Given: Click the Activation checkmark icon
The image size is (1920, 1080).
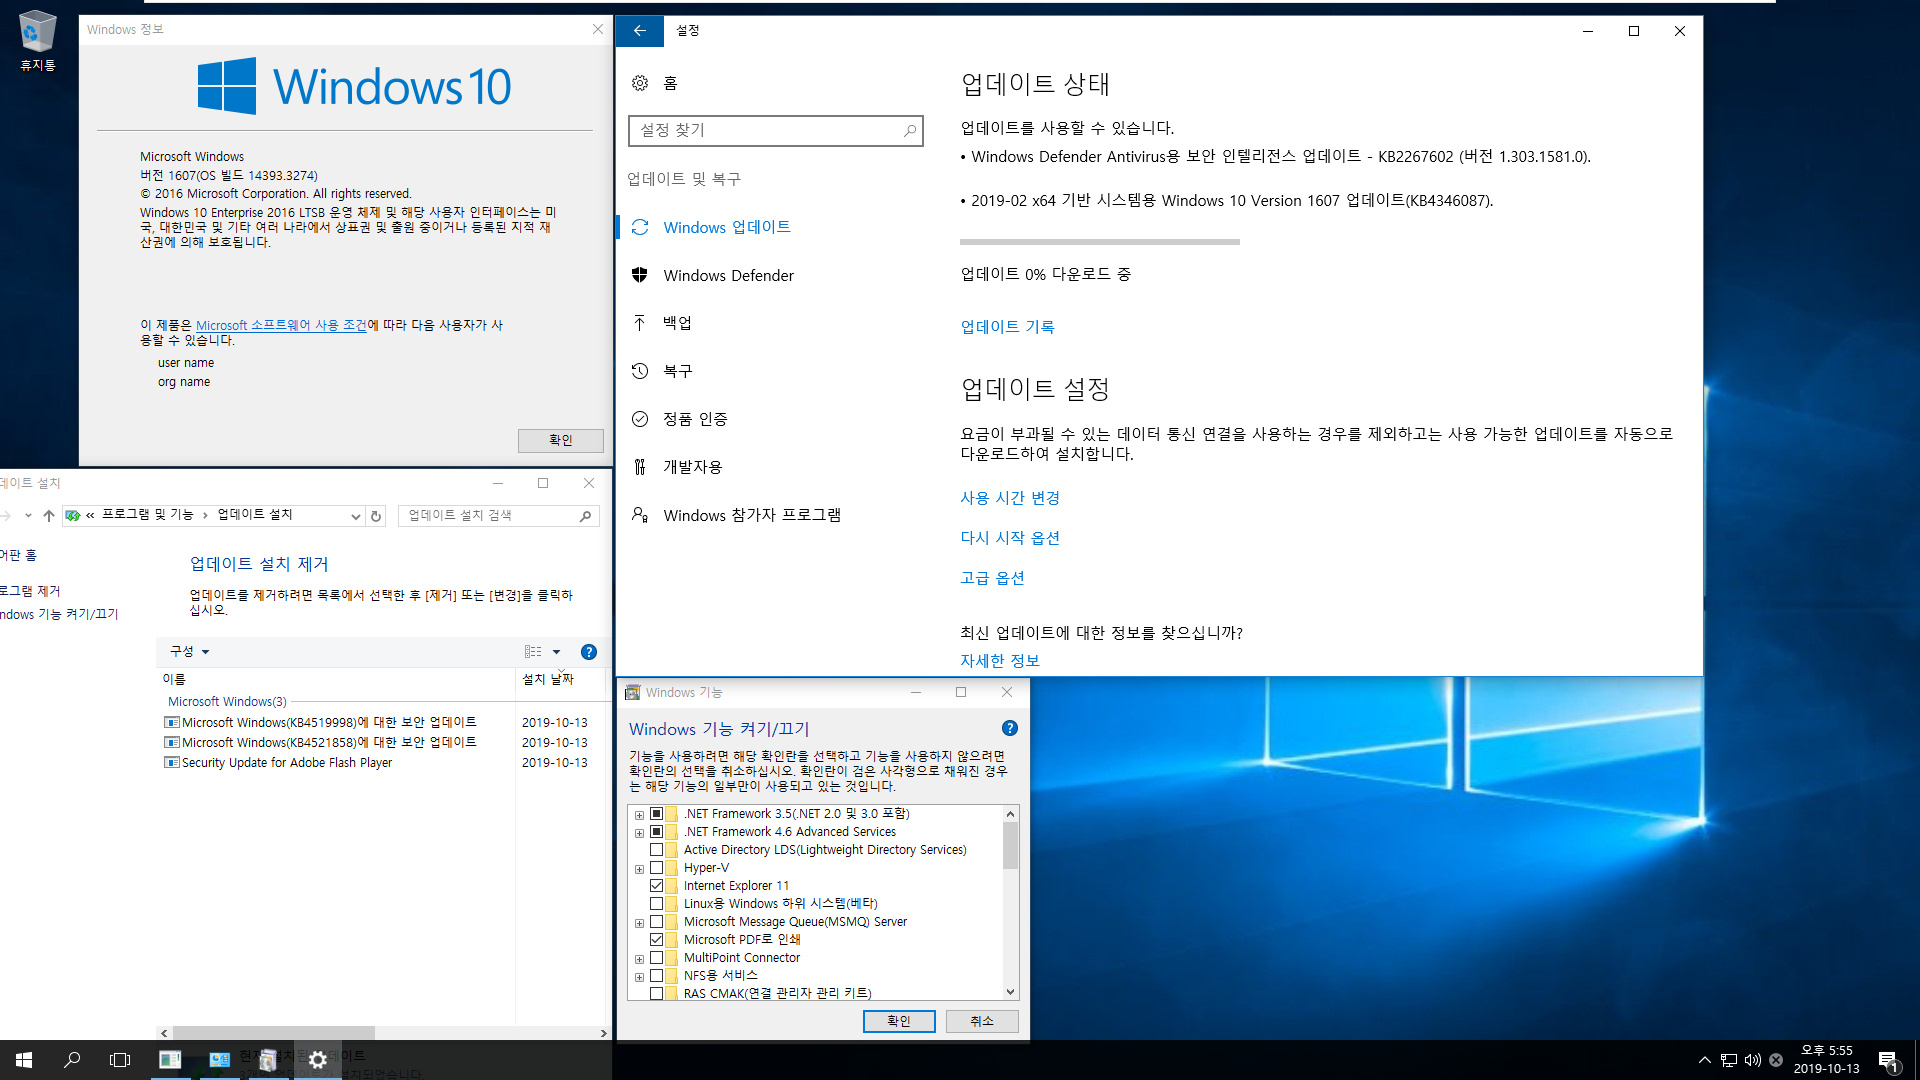Looking at the screenshot, I should pos(640,419).
